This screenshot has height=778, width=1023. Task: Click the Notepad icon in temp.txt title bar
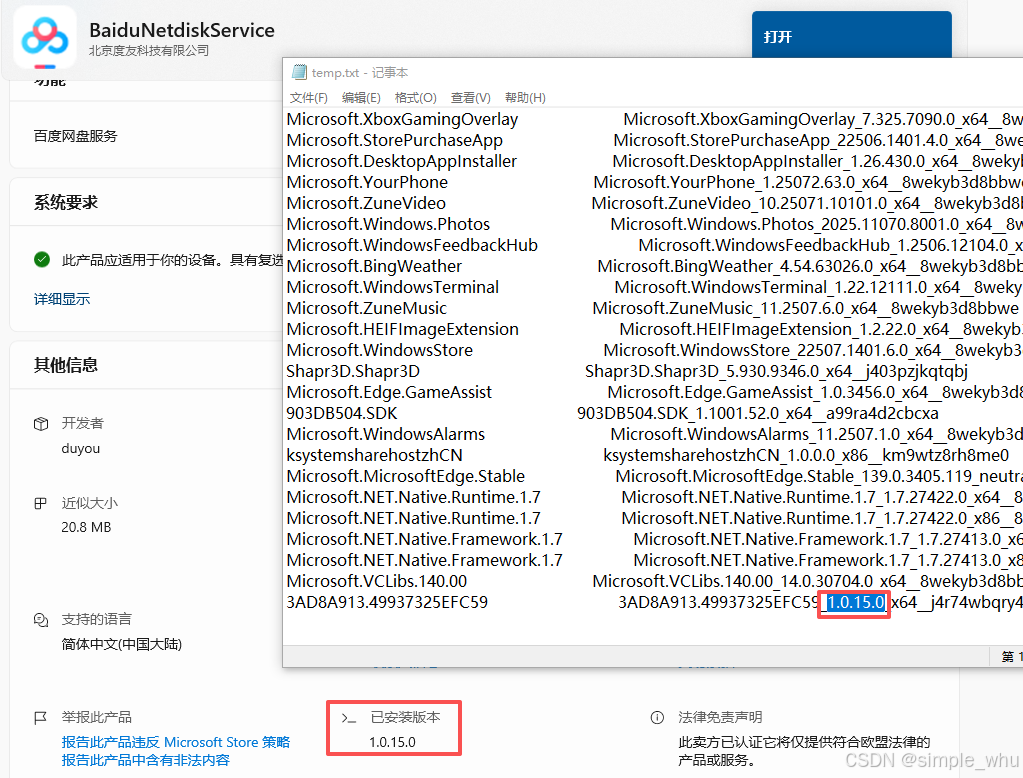tap(299, 72)
